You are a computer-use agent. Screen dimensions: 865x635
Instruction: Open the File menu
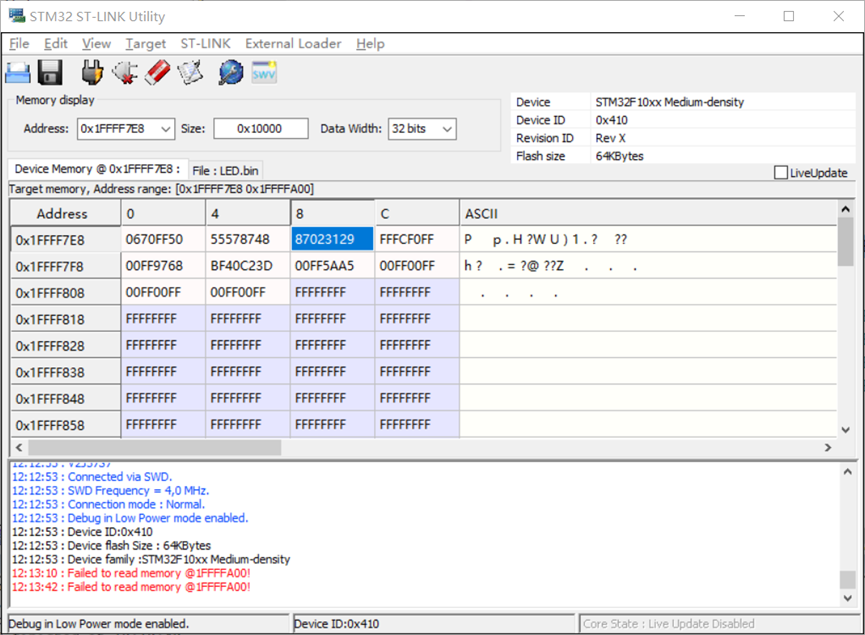point(19,44)
